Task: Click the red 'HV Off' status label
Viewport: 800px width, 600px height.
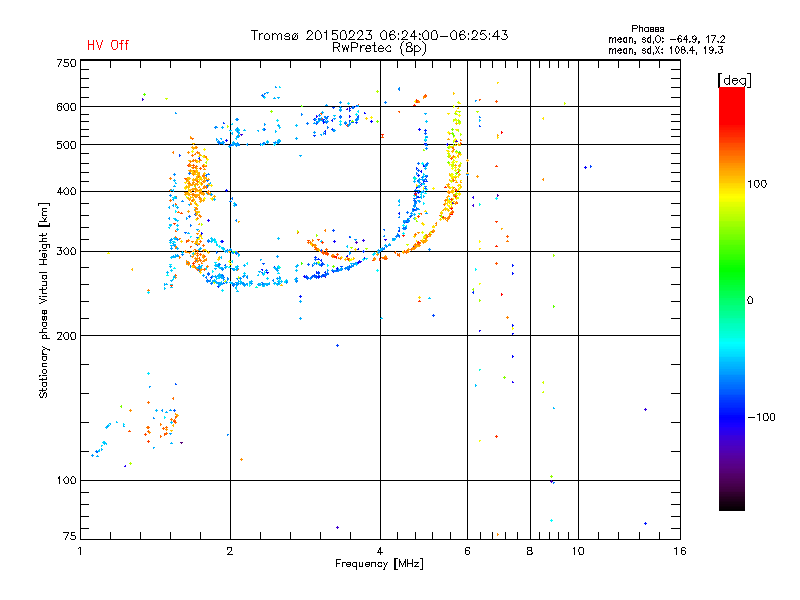Action: (108, 45)
